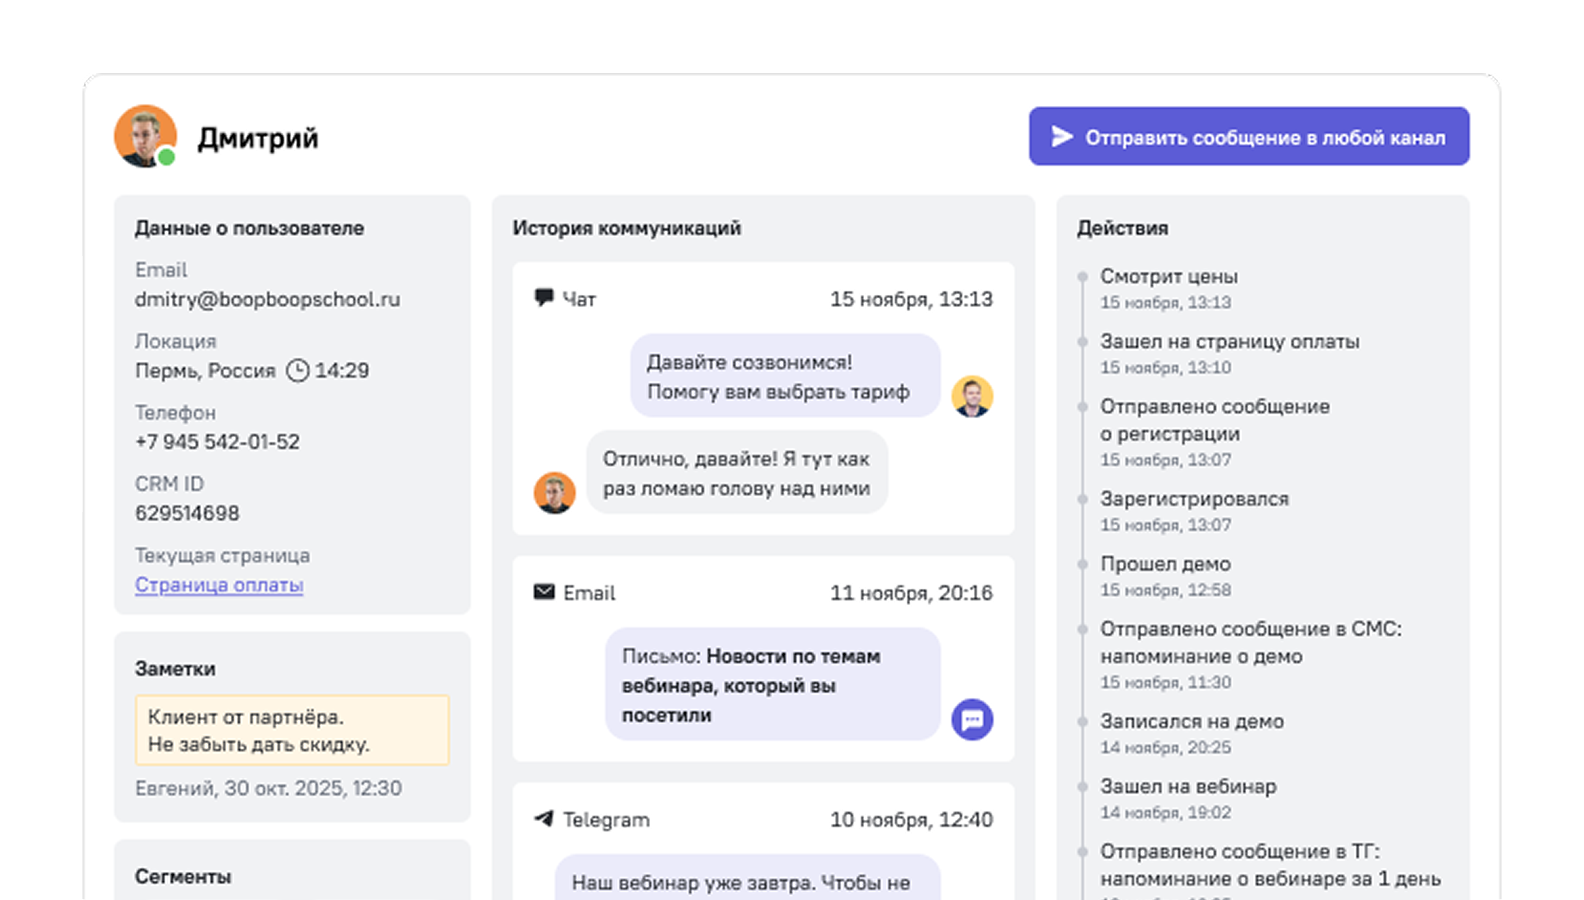1584x900 pixels.
Task: Click the action 'Смотрит цены'
Action: [1169, 276]
